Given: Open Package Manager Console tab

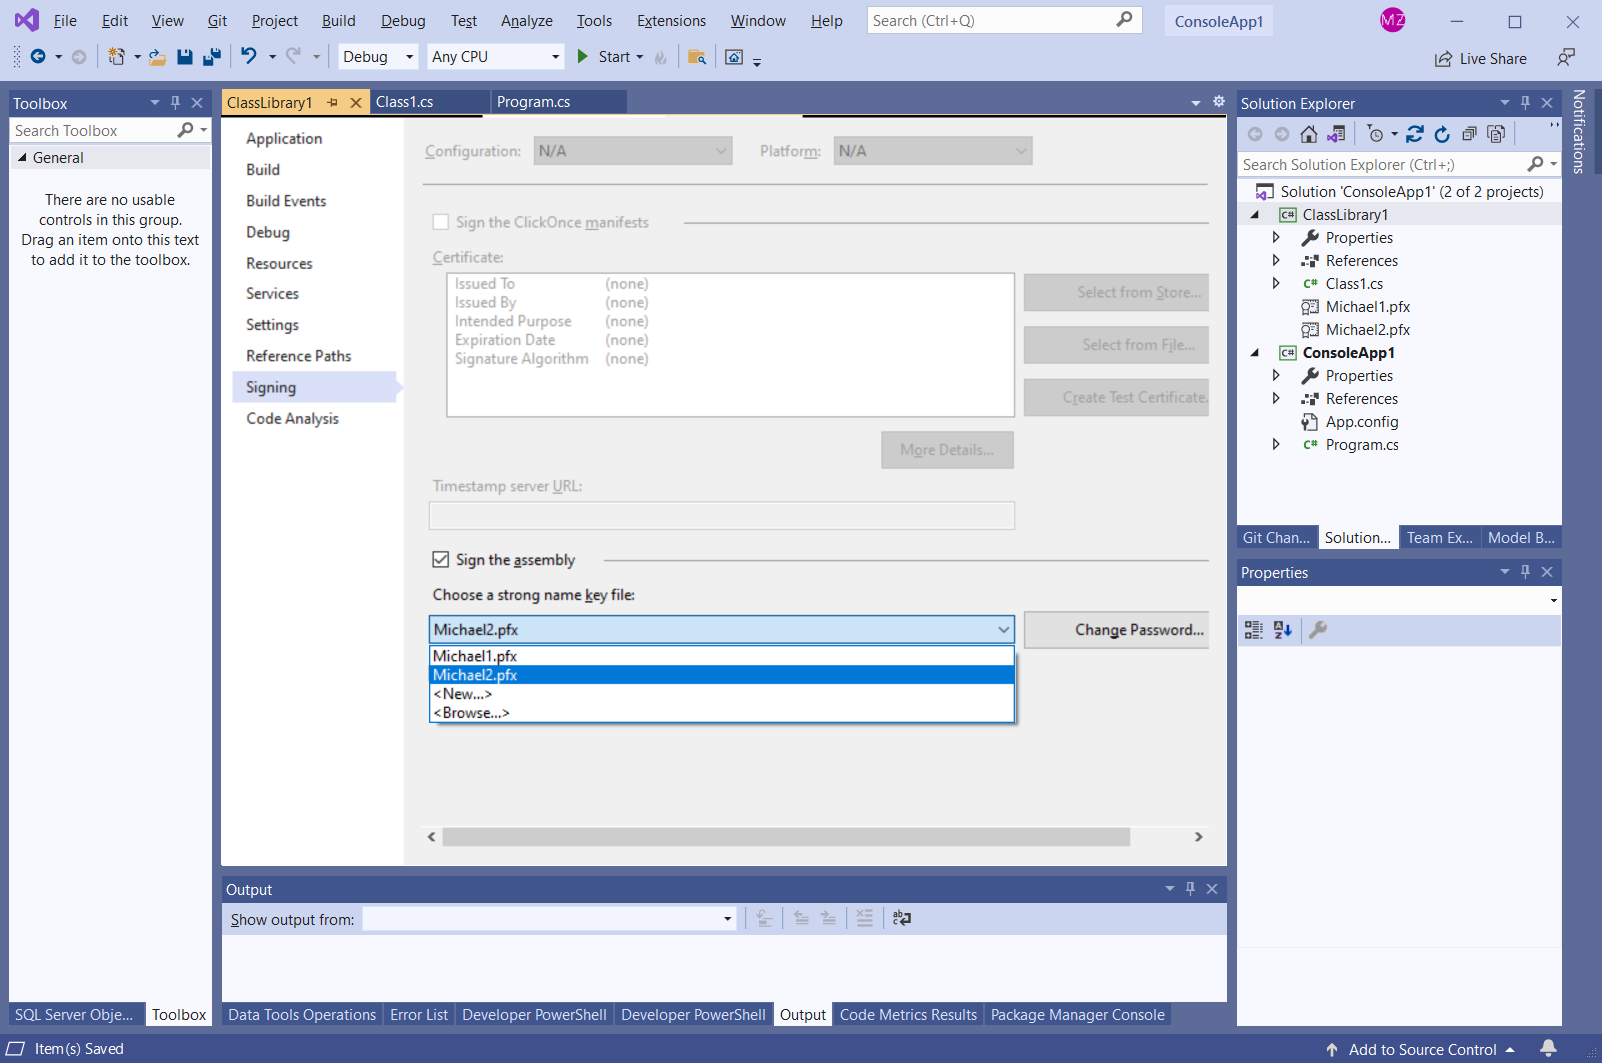Looking at the screenshot, I should point(1077,1015).
